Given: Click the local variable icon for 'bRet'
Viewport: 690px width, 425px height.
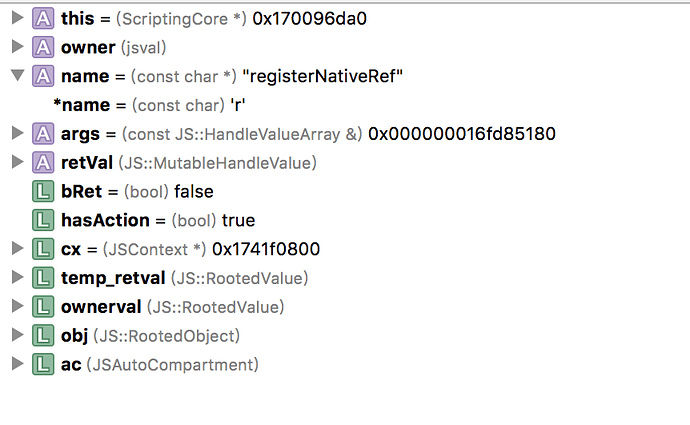Looking at the screenshot, I should point(43,191).
